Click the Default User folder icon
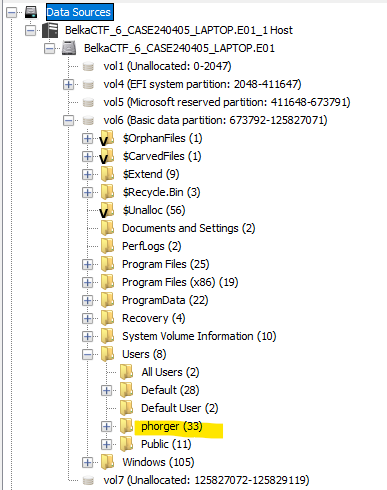Viewport: 387px width, 490px height. (126, 408)
